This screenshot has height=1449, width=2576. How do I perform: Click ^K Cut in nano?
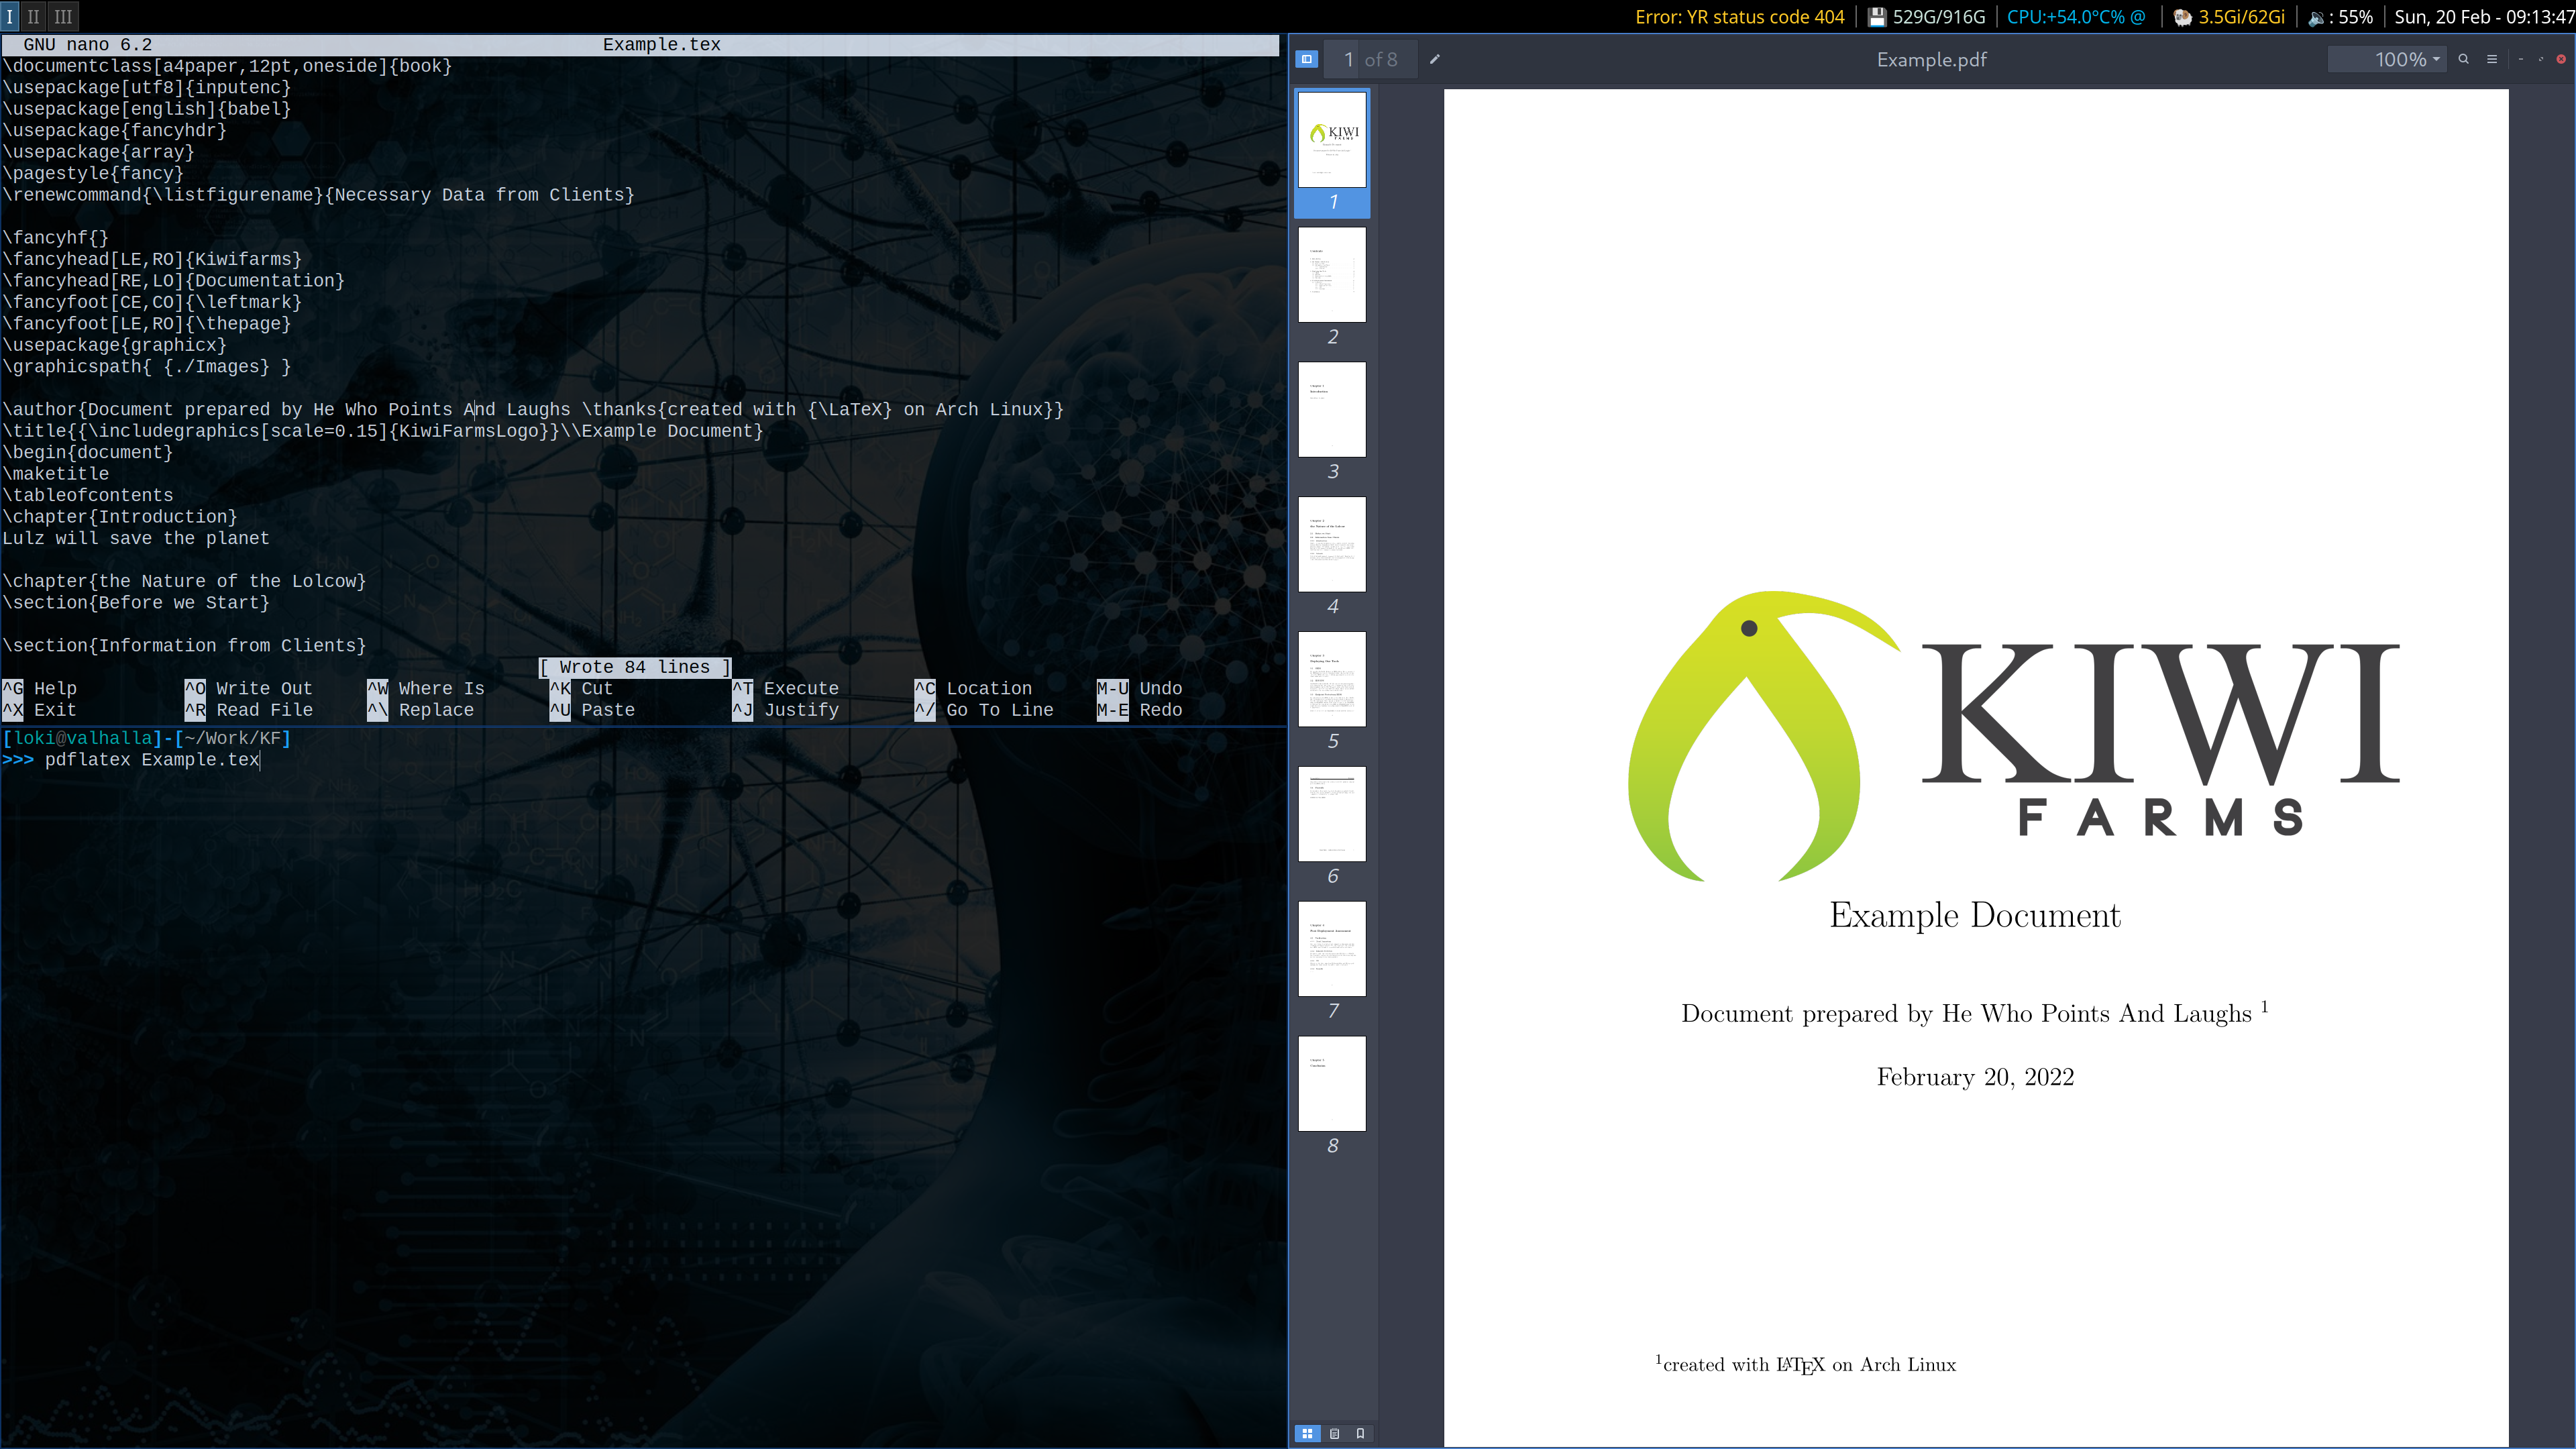click(581, 688)
